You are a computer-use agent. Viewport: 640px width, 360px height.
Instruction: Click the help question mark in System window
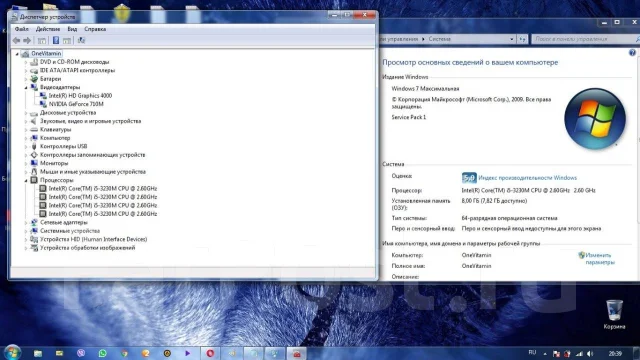tap(632, 53)
